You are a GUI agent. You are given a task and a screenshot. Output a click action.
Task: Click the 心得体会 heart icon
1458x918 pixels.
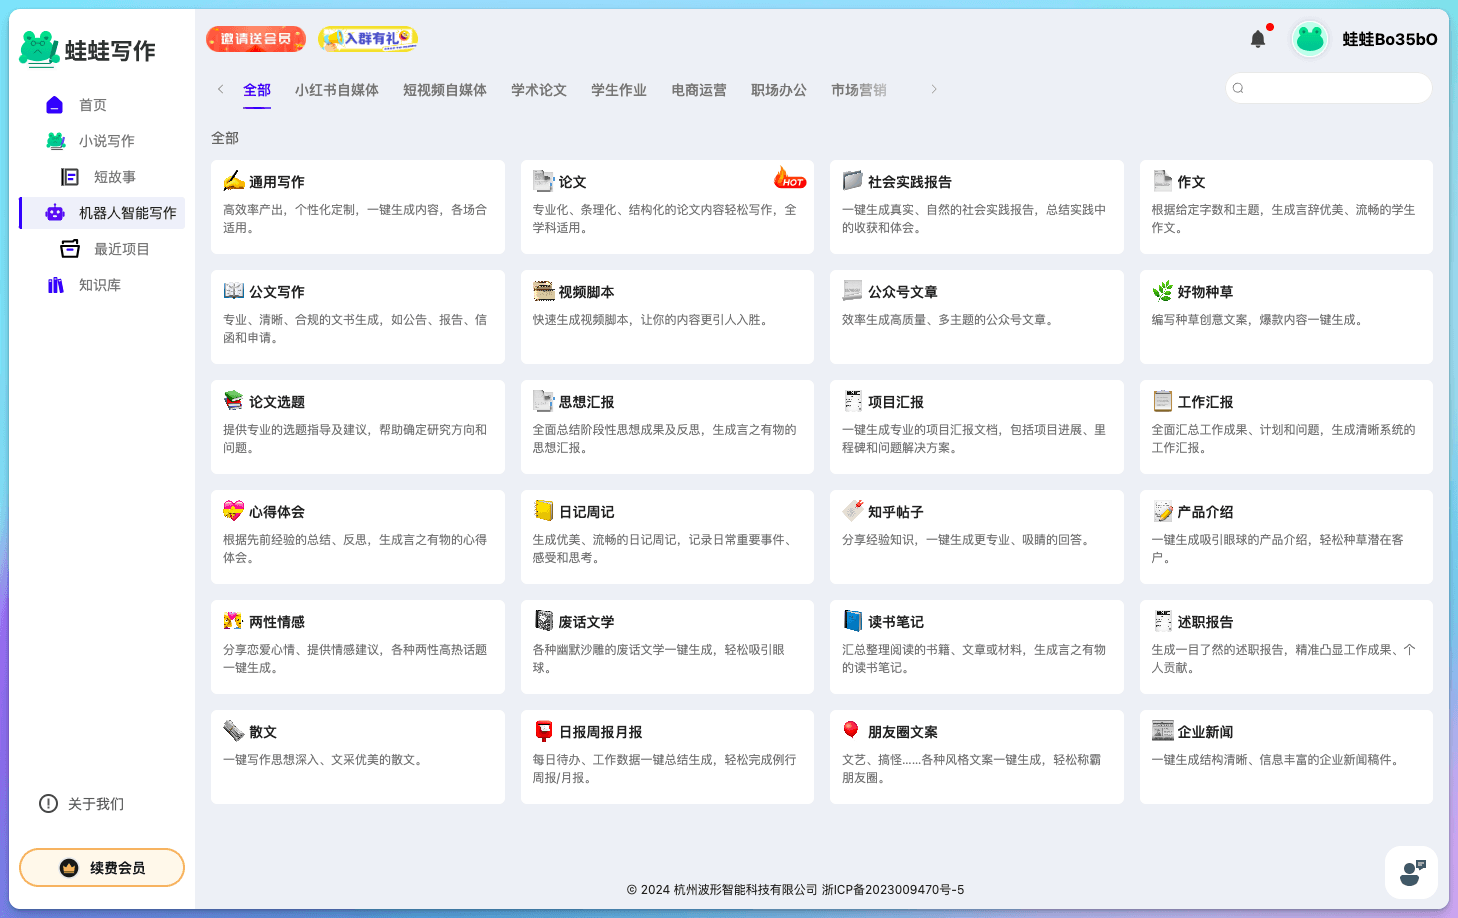tap(234, 511)
